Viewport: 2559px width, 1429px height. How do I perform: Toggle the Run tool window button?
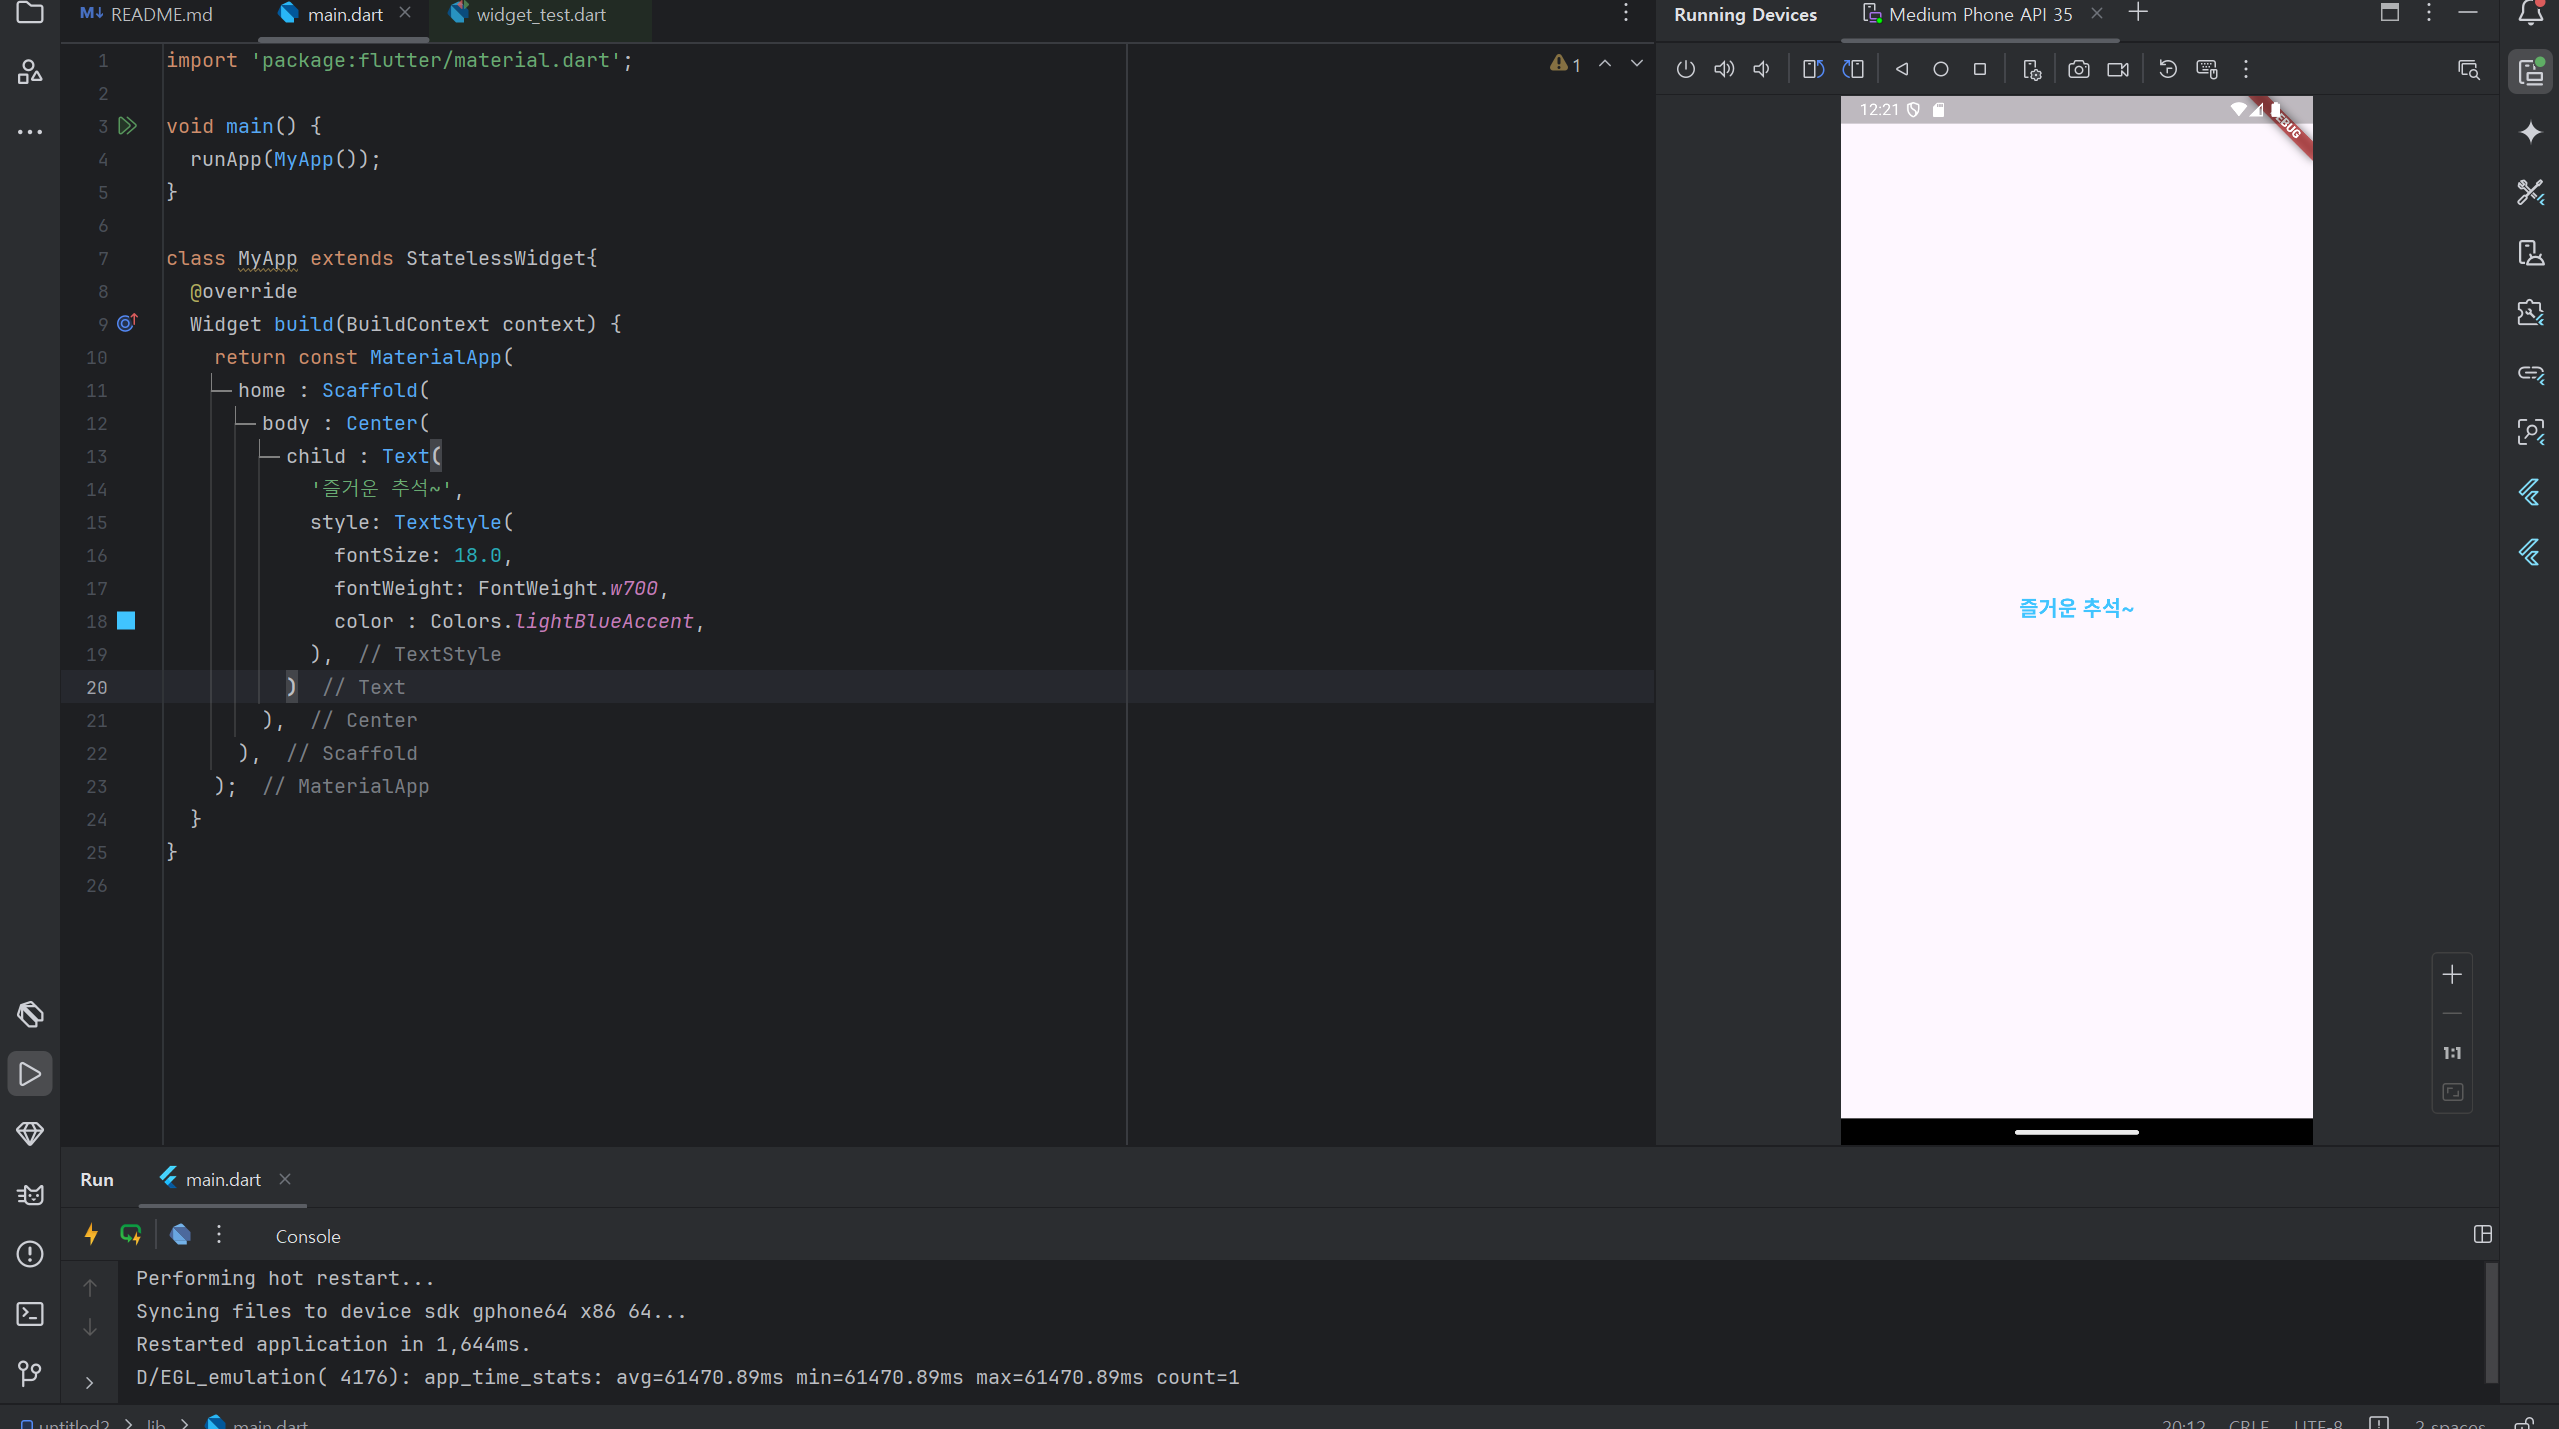[x=30, y=1074]
